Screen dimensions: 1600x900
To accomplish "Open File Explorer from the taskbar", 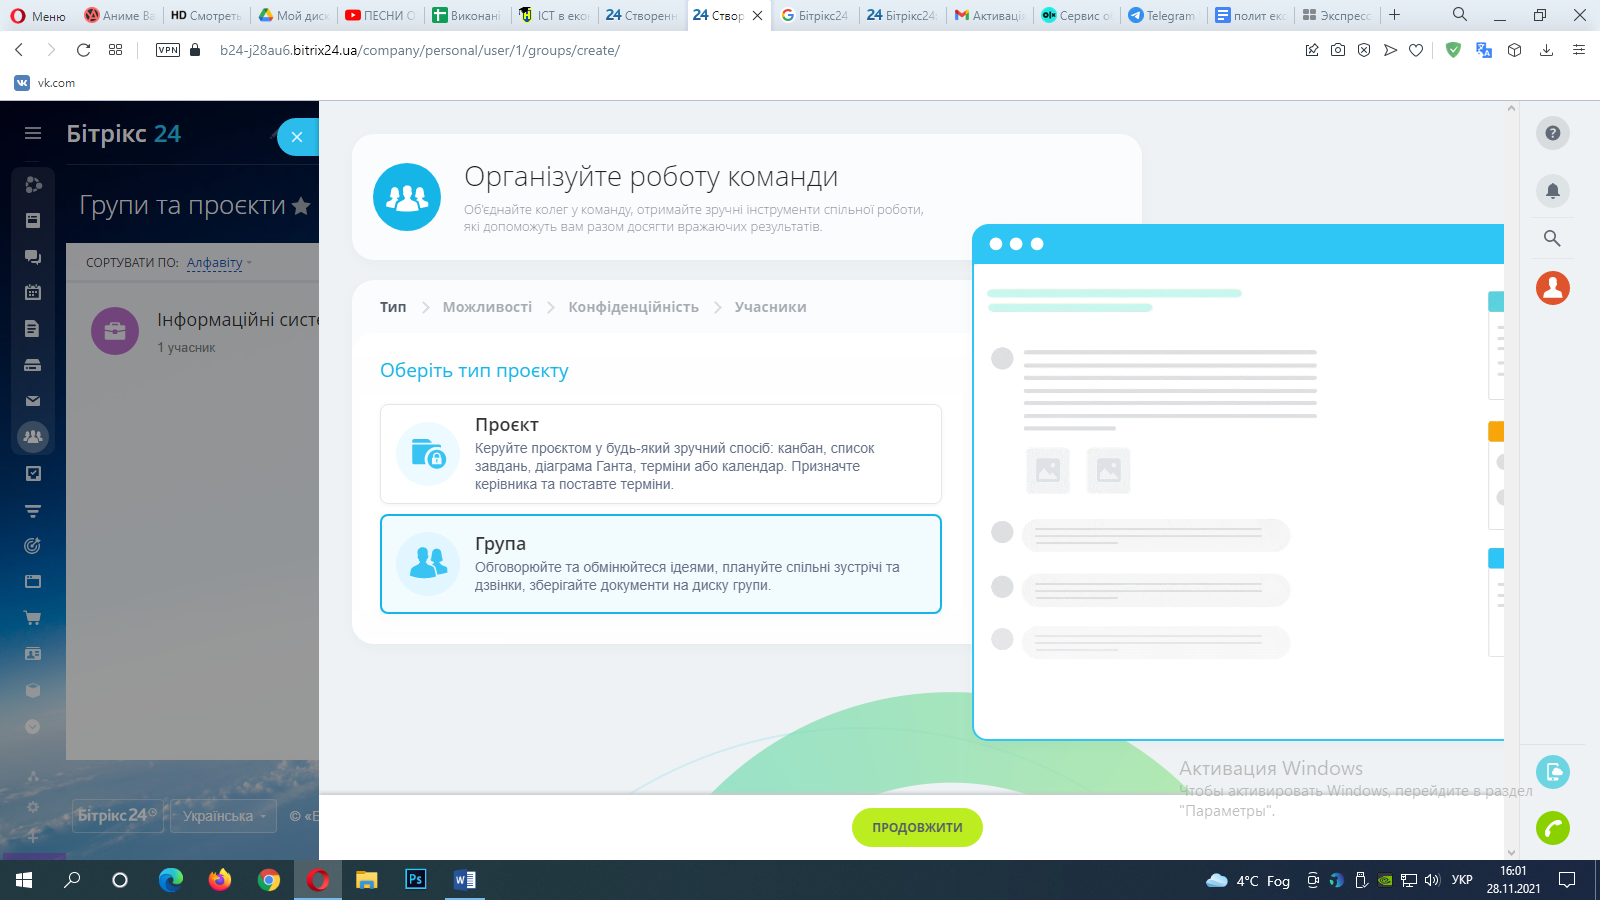I will click(367, 880).
